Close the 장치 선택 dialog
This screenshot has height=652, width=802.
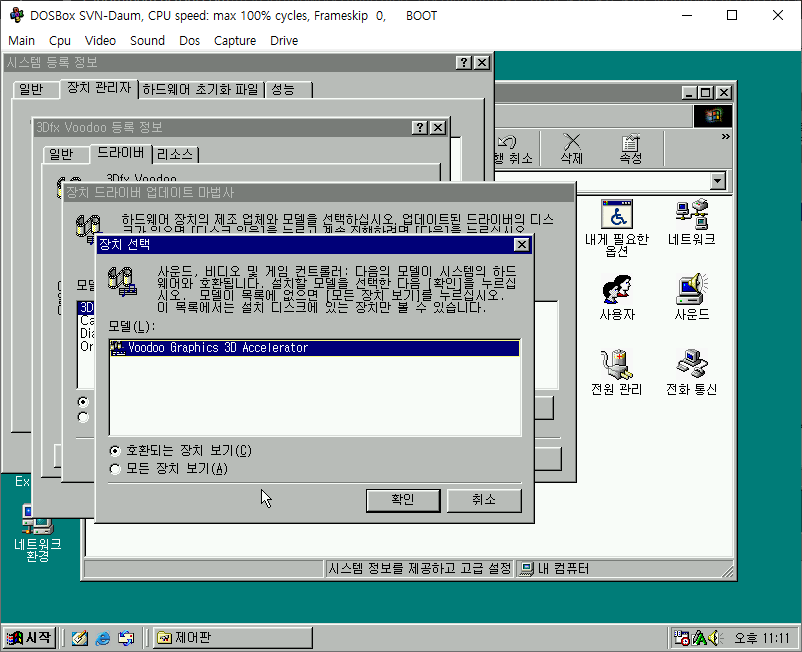[x=521, y=244]
